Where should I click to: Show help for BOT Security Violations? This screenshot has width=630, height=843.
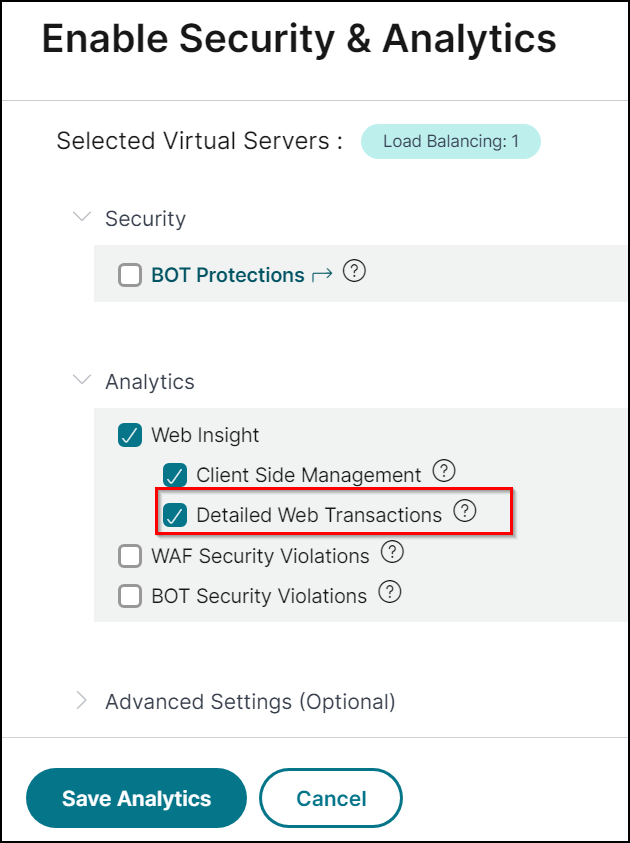390,593
